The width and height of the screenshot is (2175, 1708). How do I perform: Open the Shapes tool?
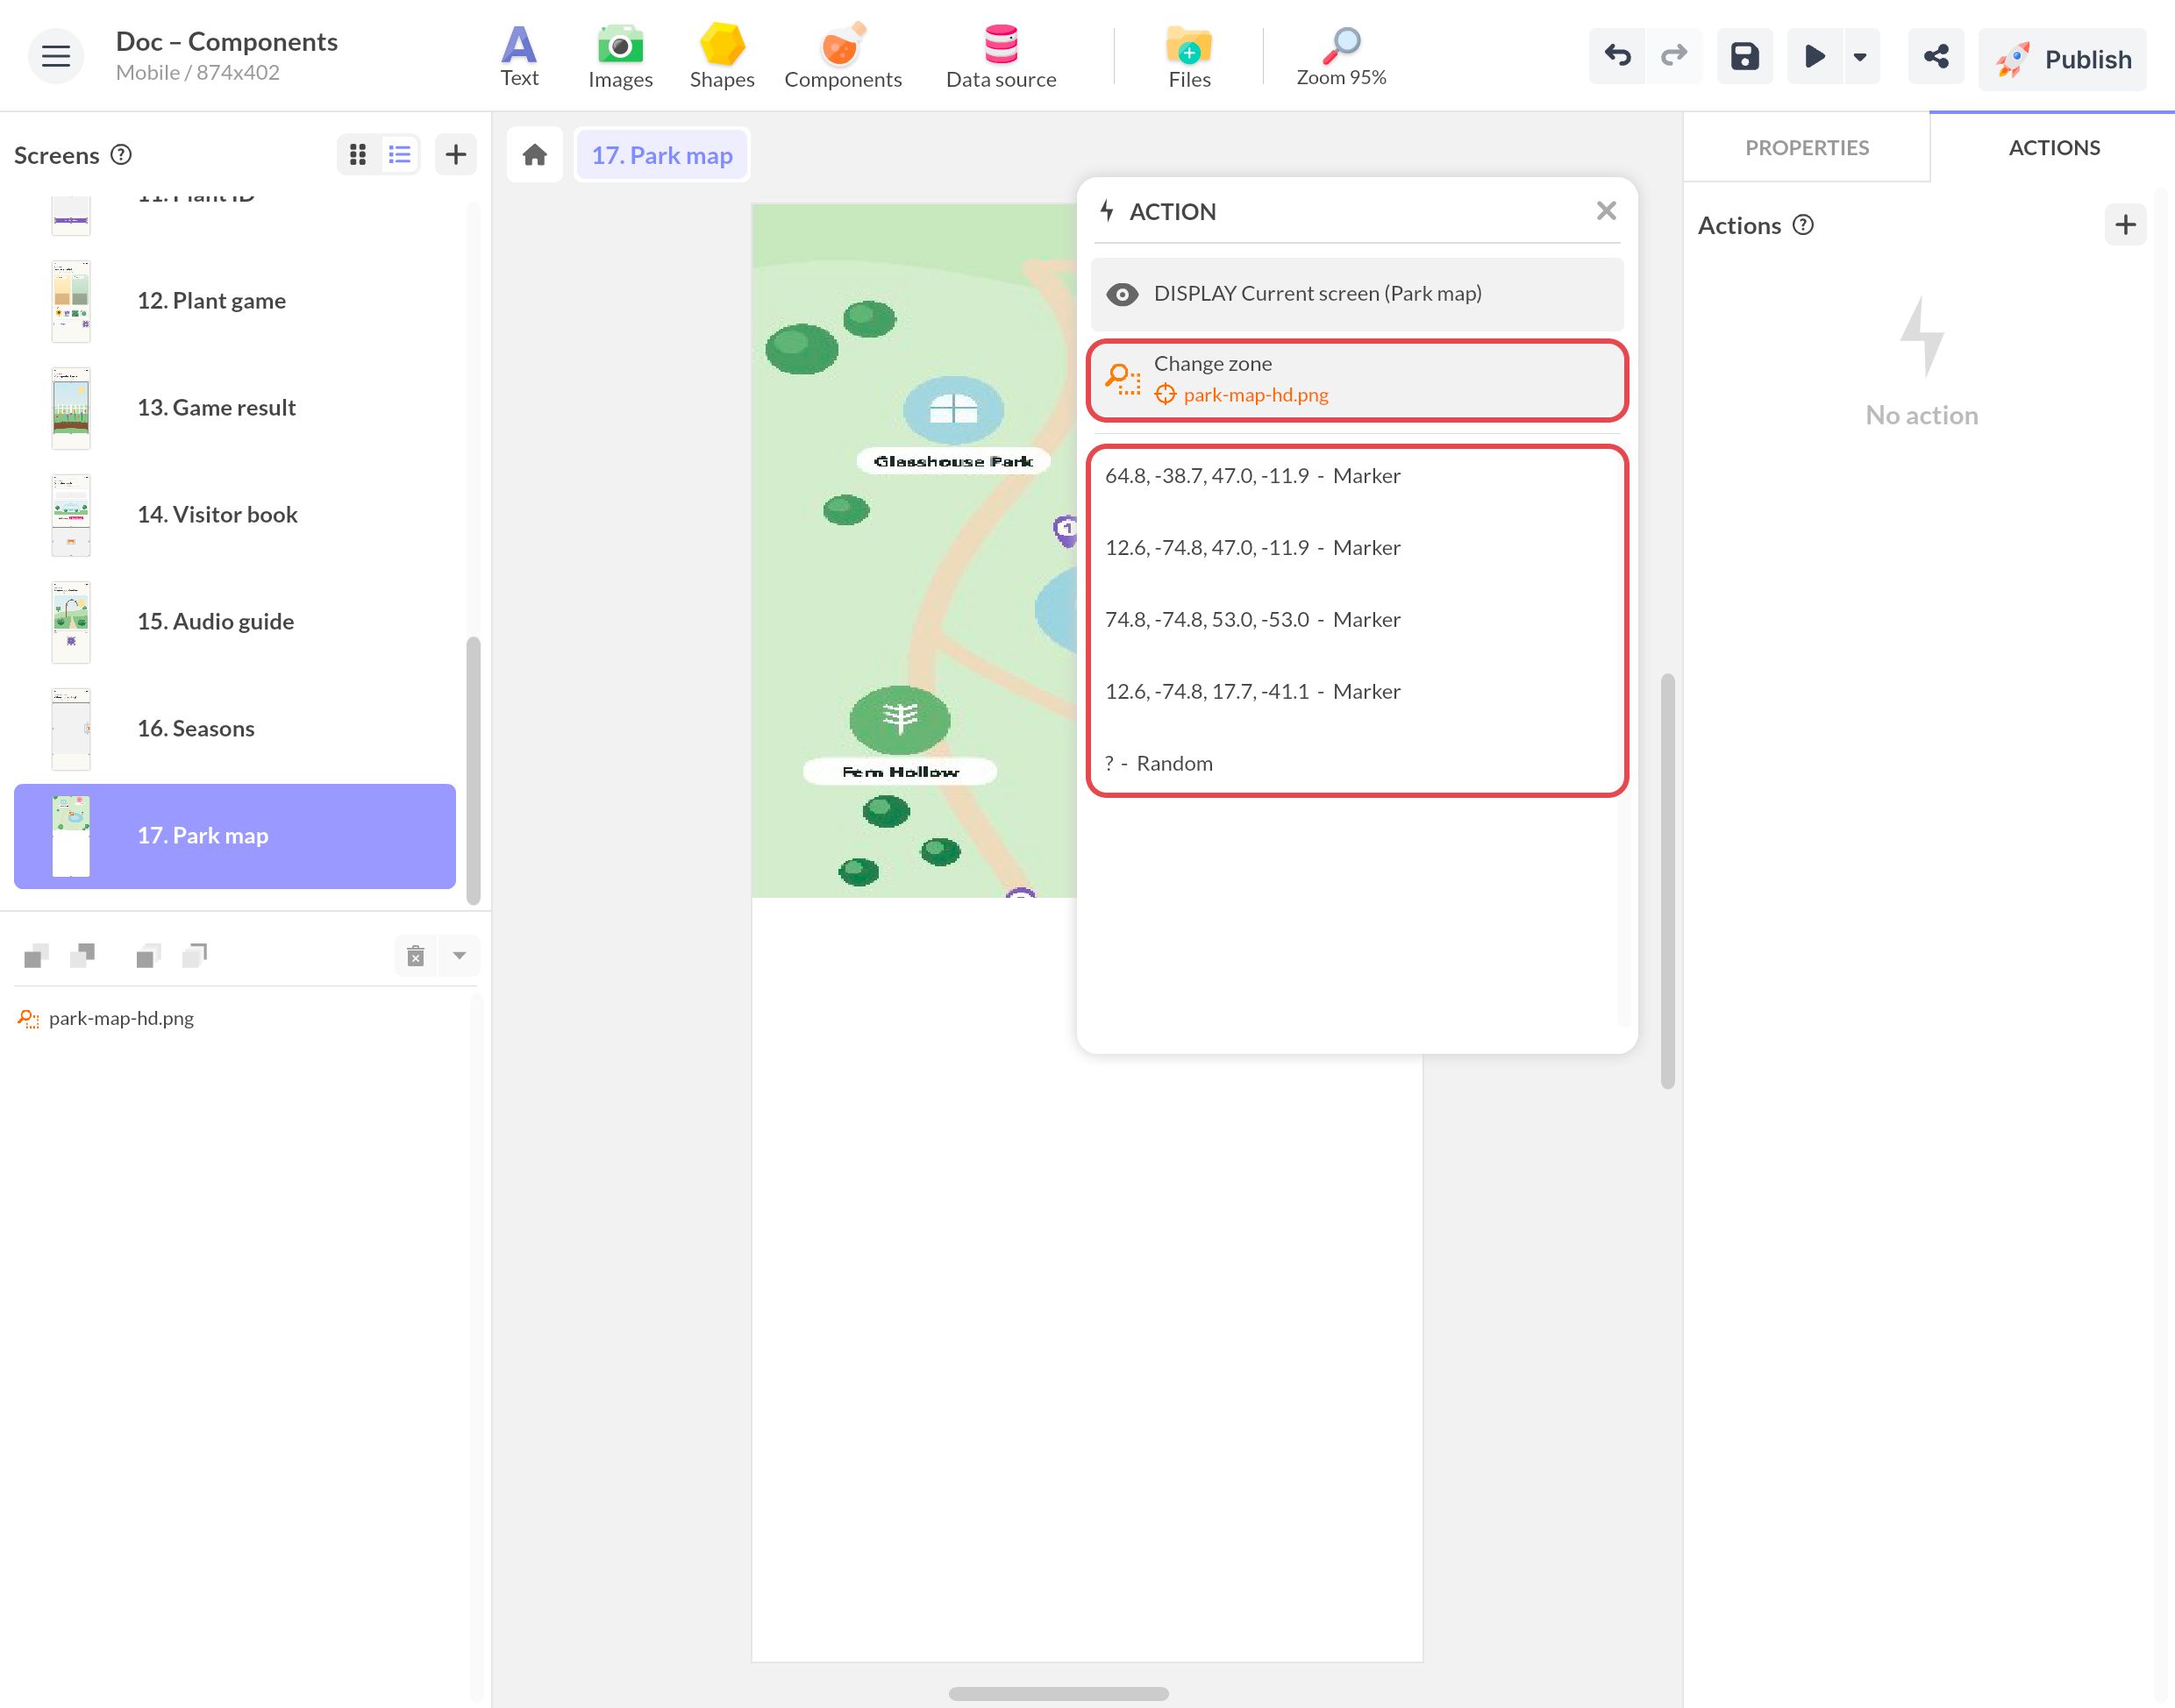[x=722, y=57]
